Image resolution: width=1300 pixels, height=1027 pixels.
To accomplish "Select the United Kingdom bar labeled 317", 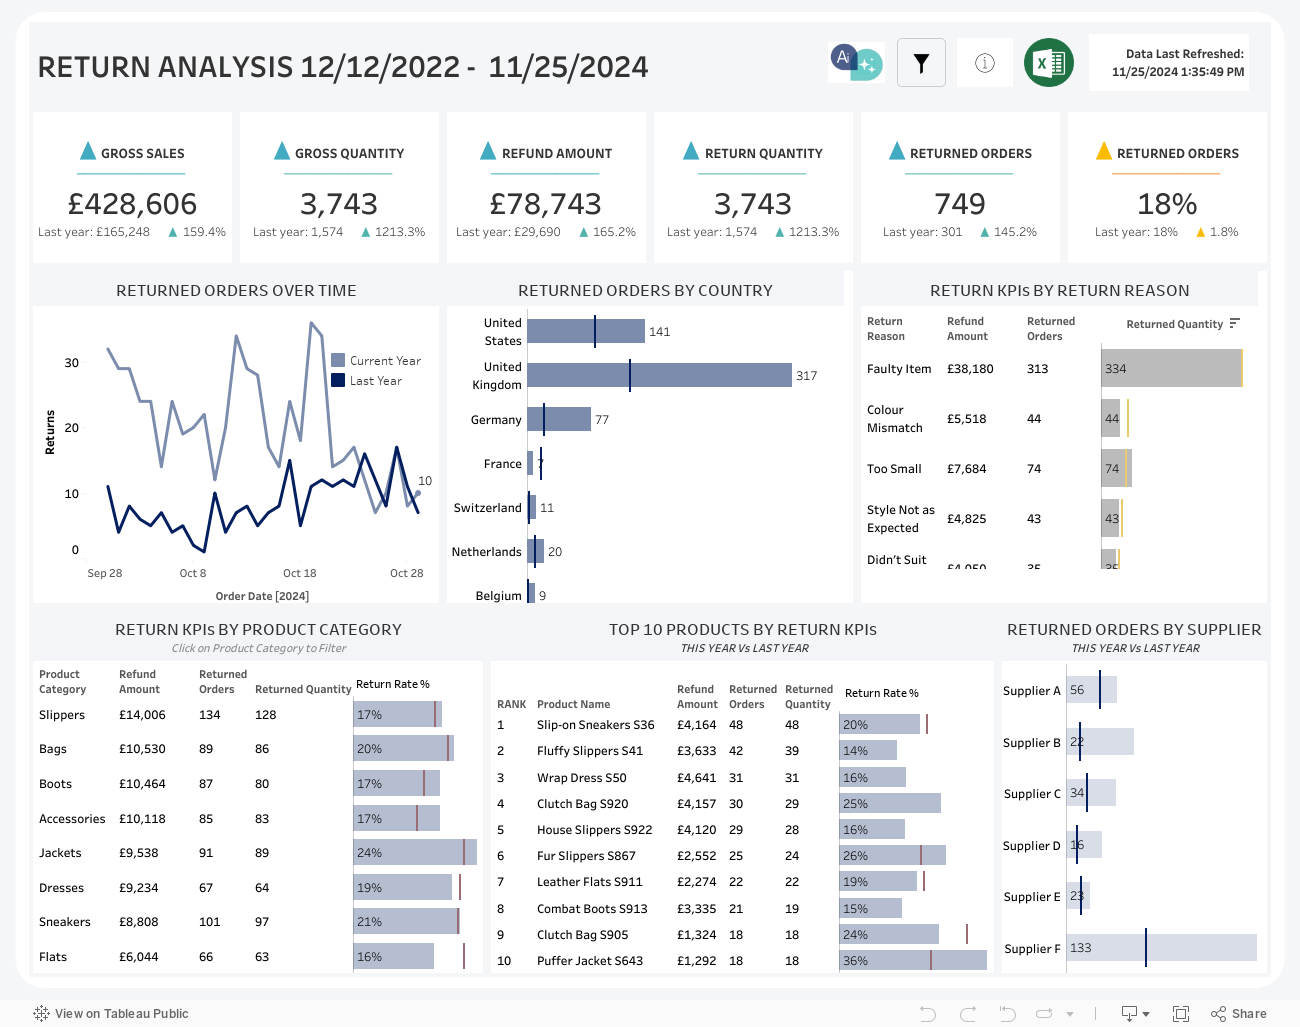I will (x=659, y=375).
